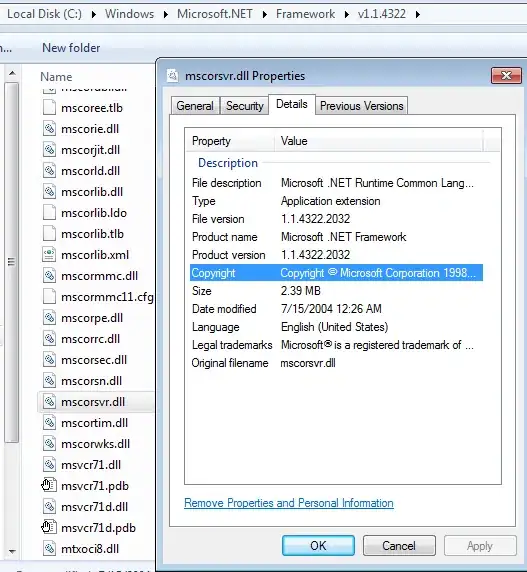Select the Details tab

[x=292, y=104]
